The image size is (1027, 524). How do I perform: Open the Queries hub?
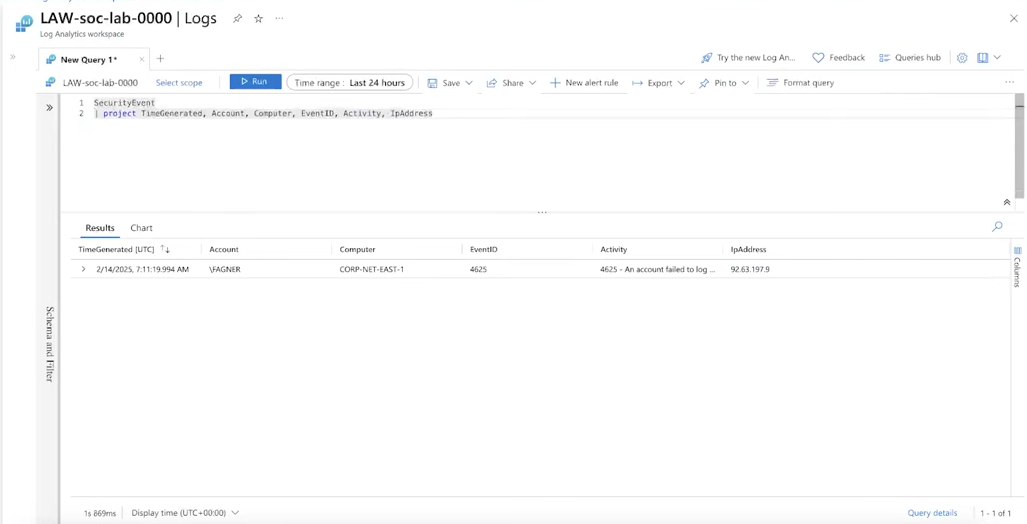tap(910, 58)
